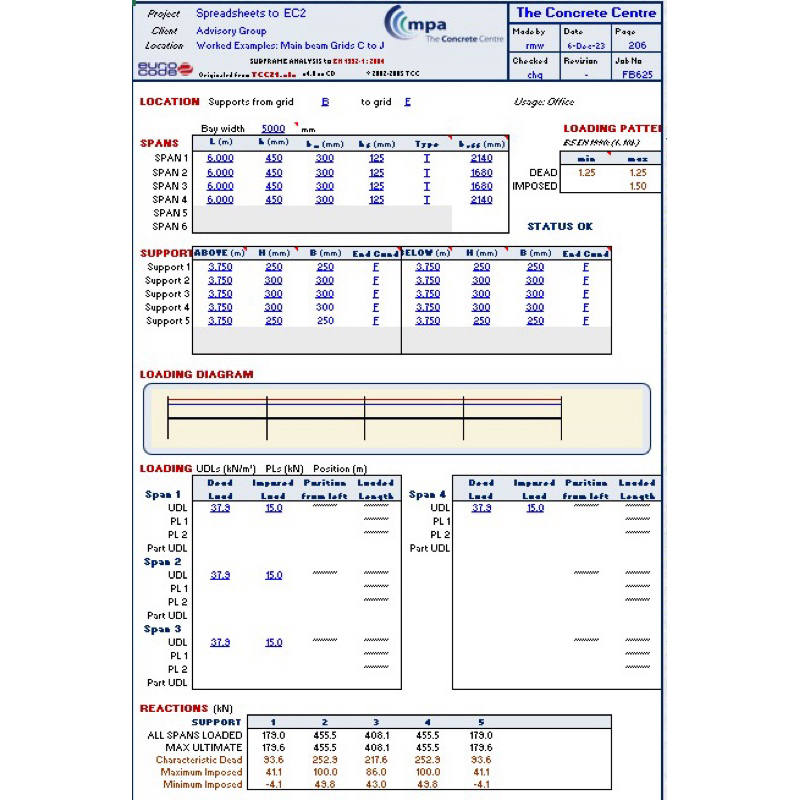Click the Span 3 'Part UDL' row label

pyautogui.click(x=167, y=683)
